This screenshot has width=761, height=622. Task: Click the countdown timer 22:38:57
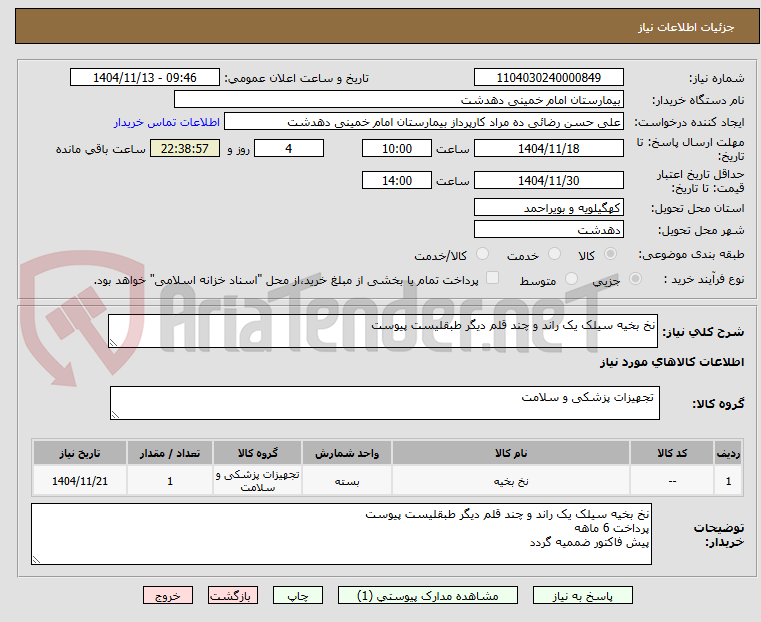coord(185,148)
